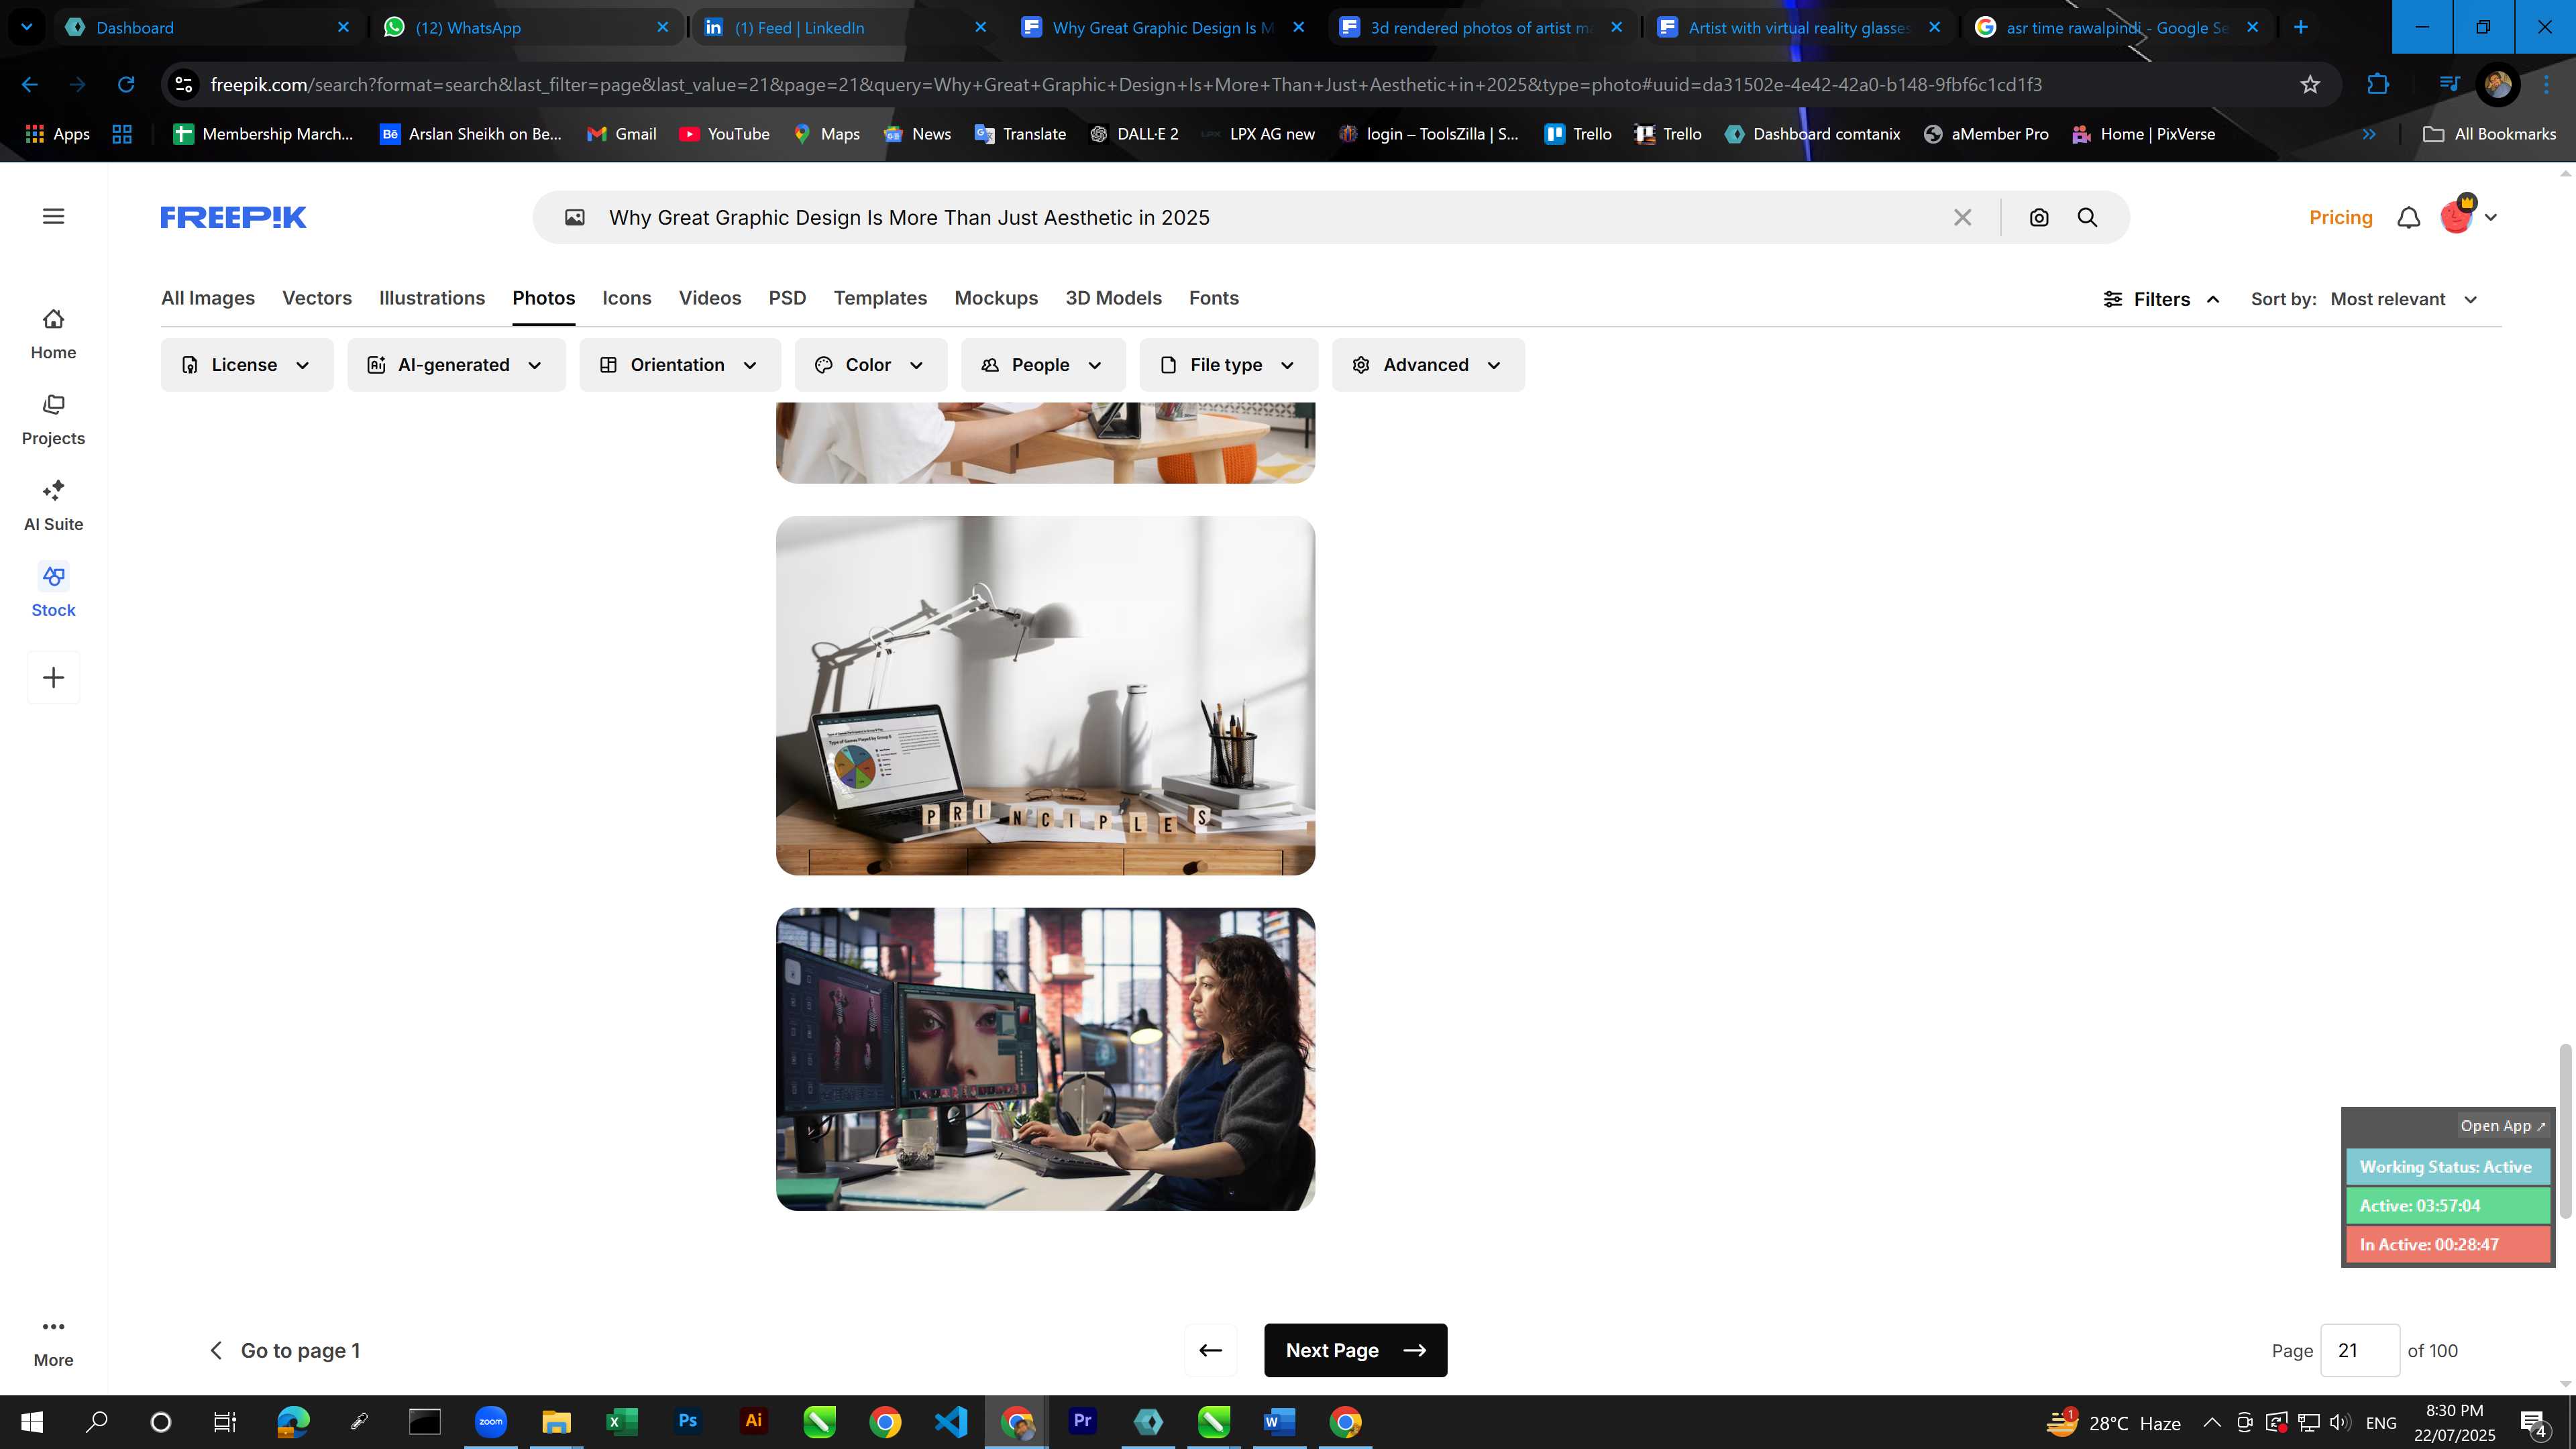The image size is (2576, 1449).
Task: Expand the File type filter dropdown
Action: click(1229, 365)
